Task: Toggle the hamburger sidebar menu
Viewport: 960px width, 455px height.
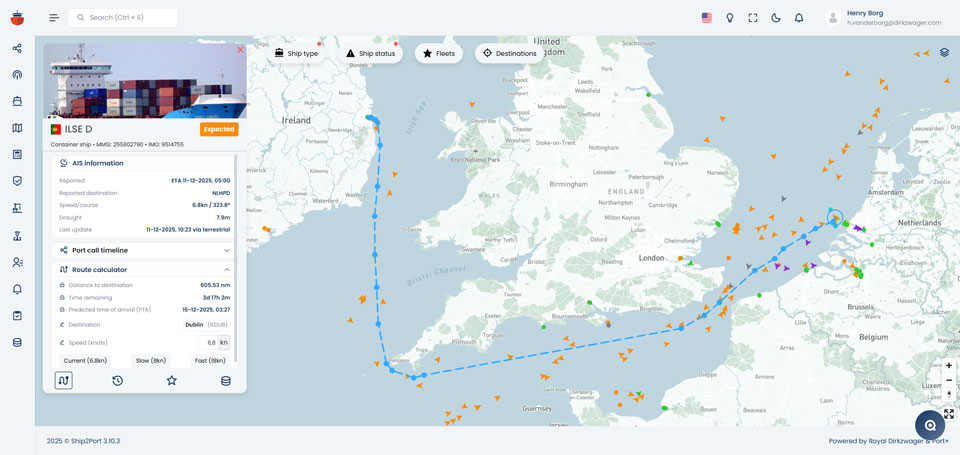Action: (54, 18)
